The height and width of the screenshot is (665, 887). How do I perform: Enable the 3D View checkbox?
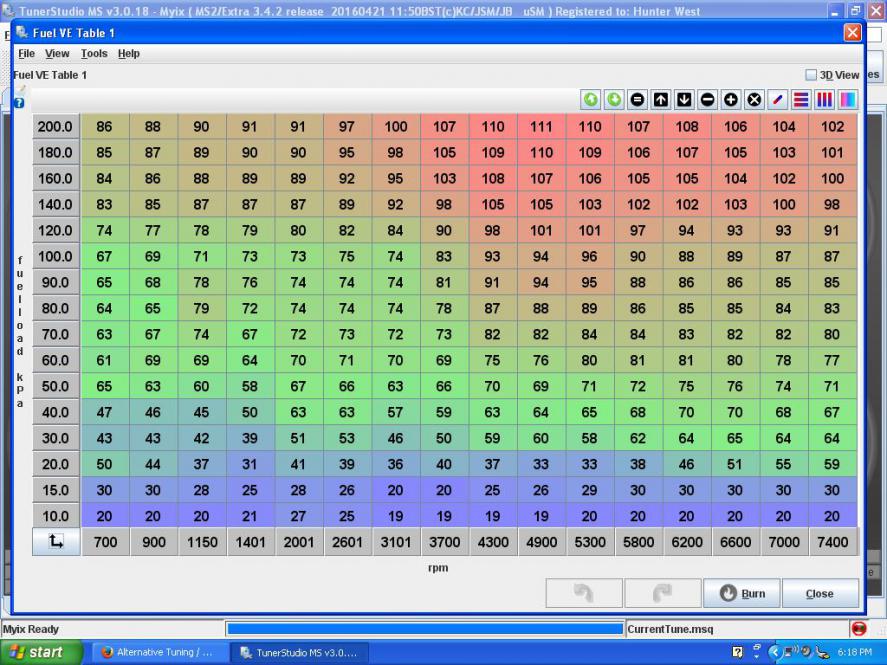pyautogui.click(x=811, y=75)
